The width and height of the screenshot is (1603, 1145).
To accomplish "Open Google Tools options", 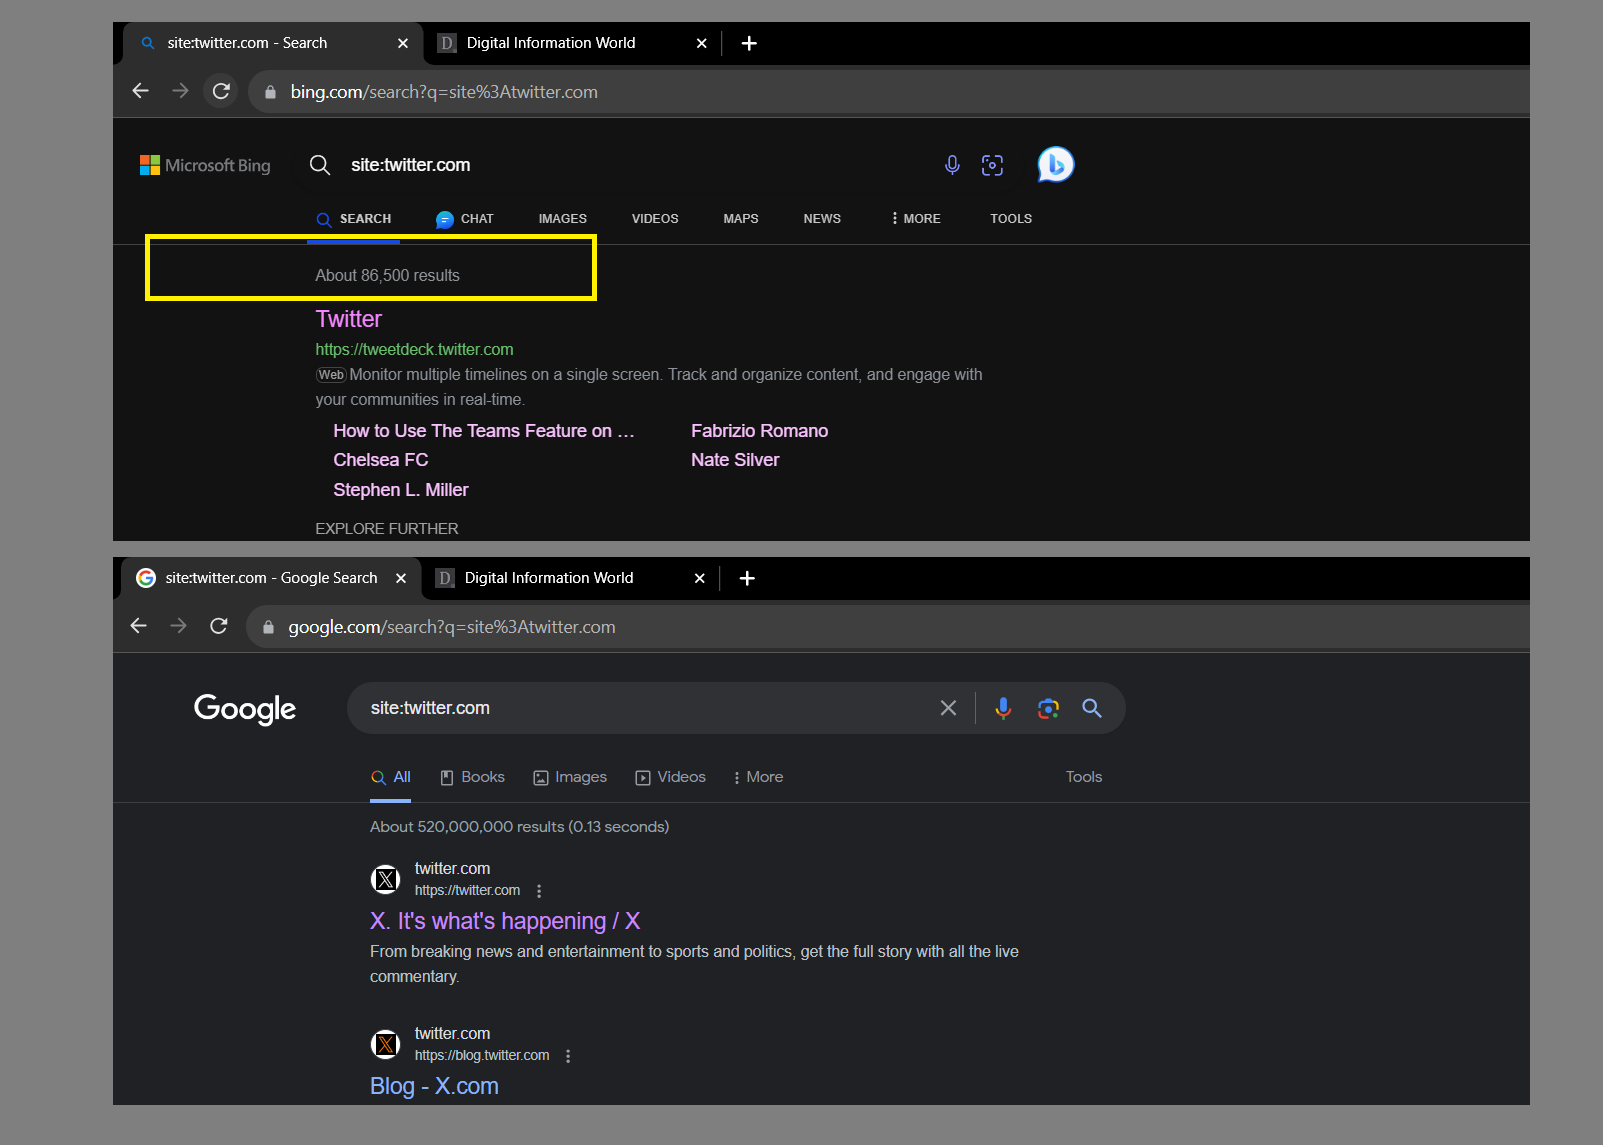I will (x=1084, y=777).
